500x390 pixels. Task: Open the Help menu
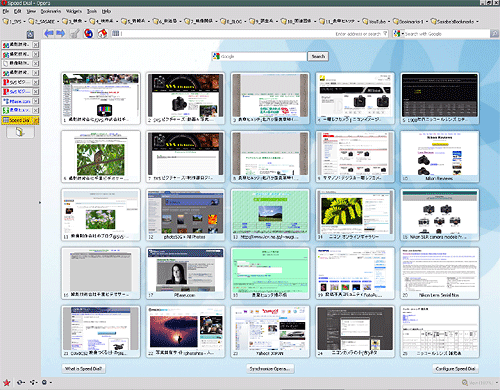[106, 11]
